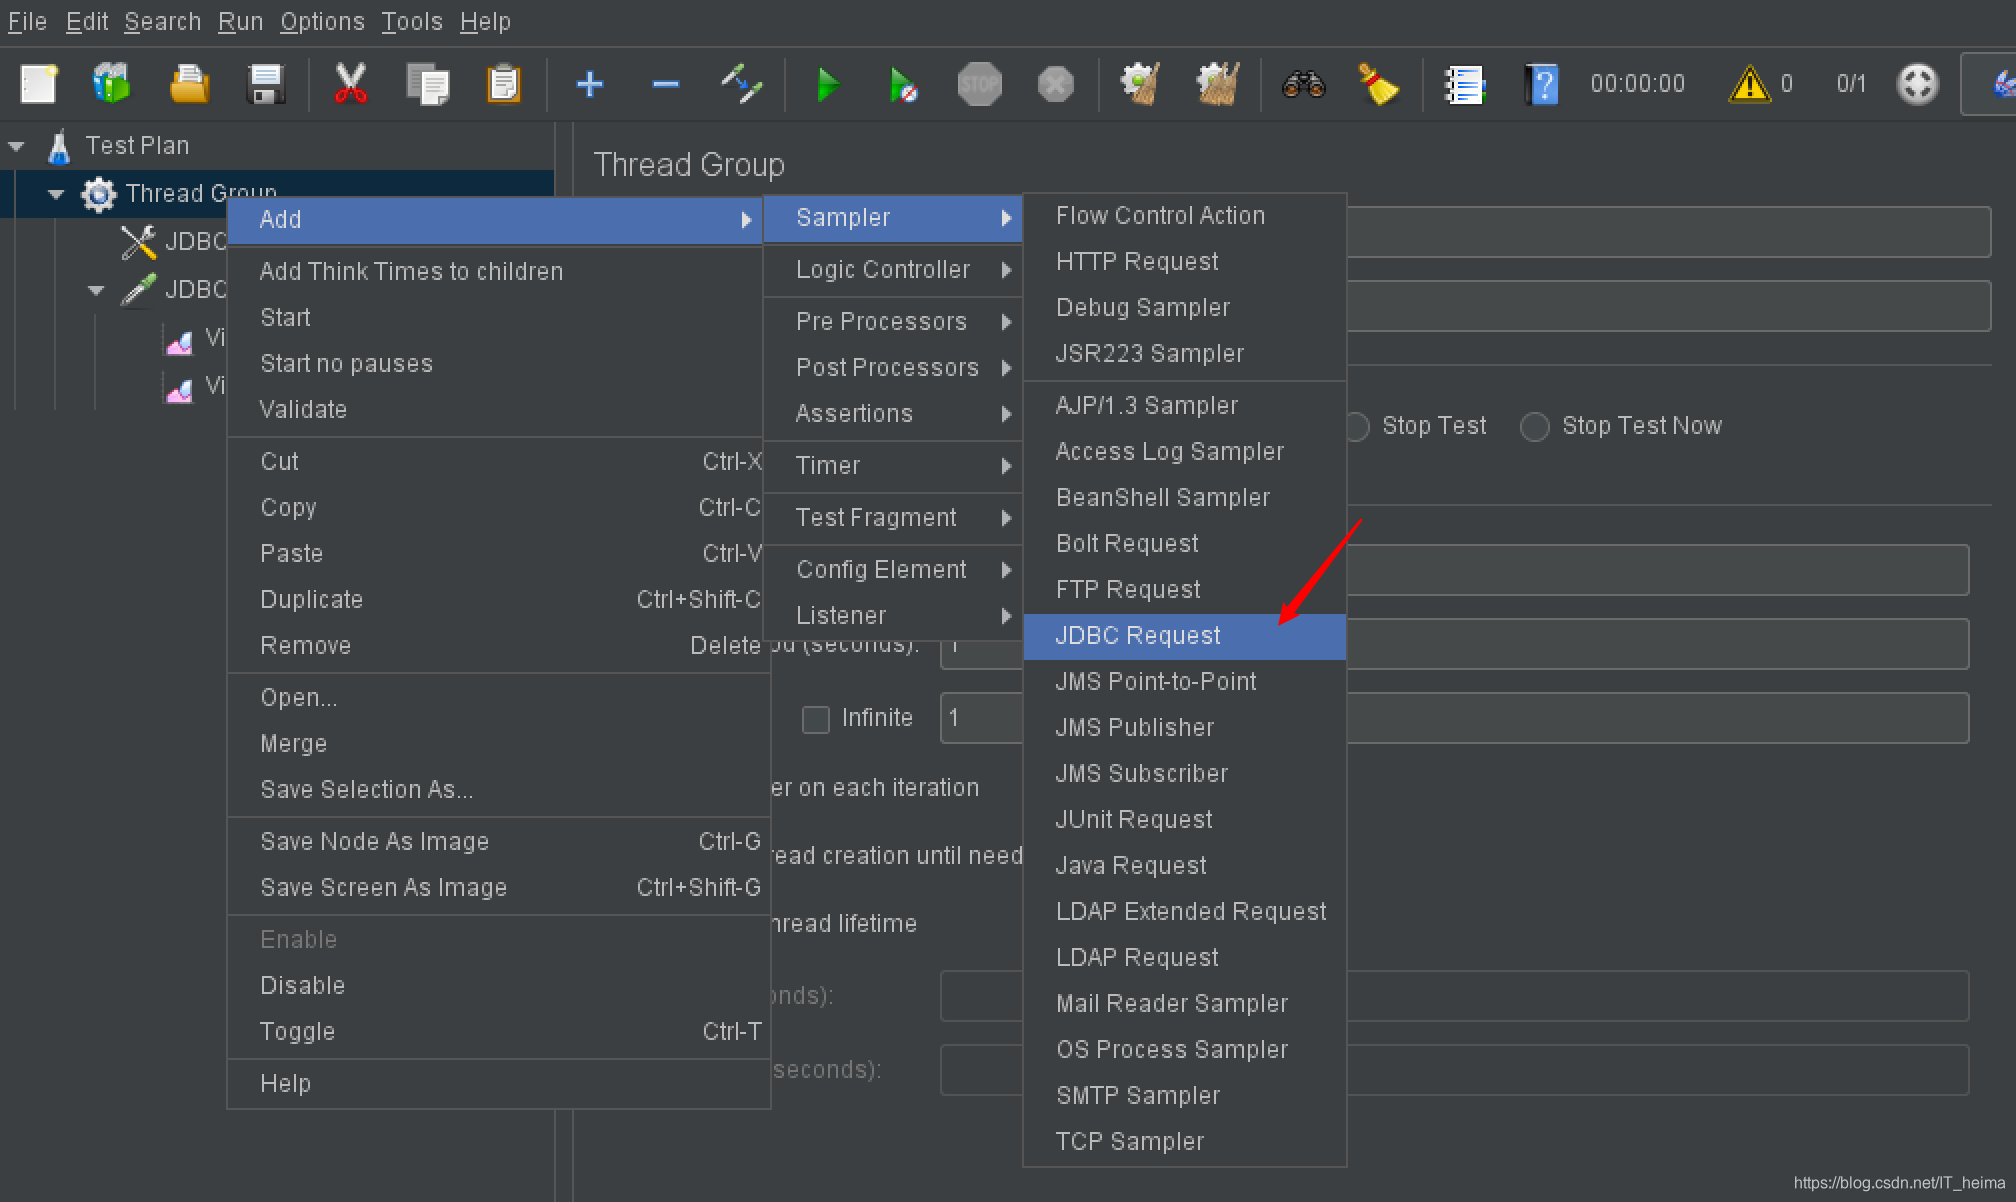
Task: Click Start no pauses toolbar icon
Action: (x=903, y=85)
